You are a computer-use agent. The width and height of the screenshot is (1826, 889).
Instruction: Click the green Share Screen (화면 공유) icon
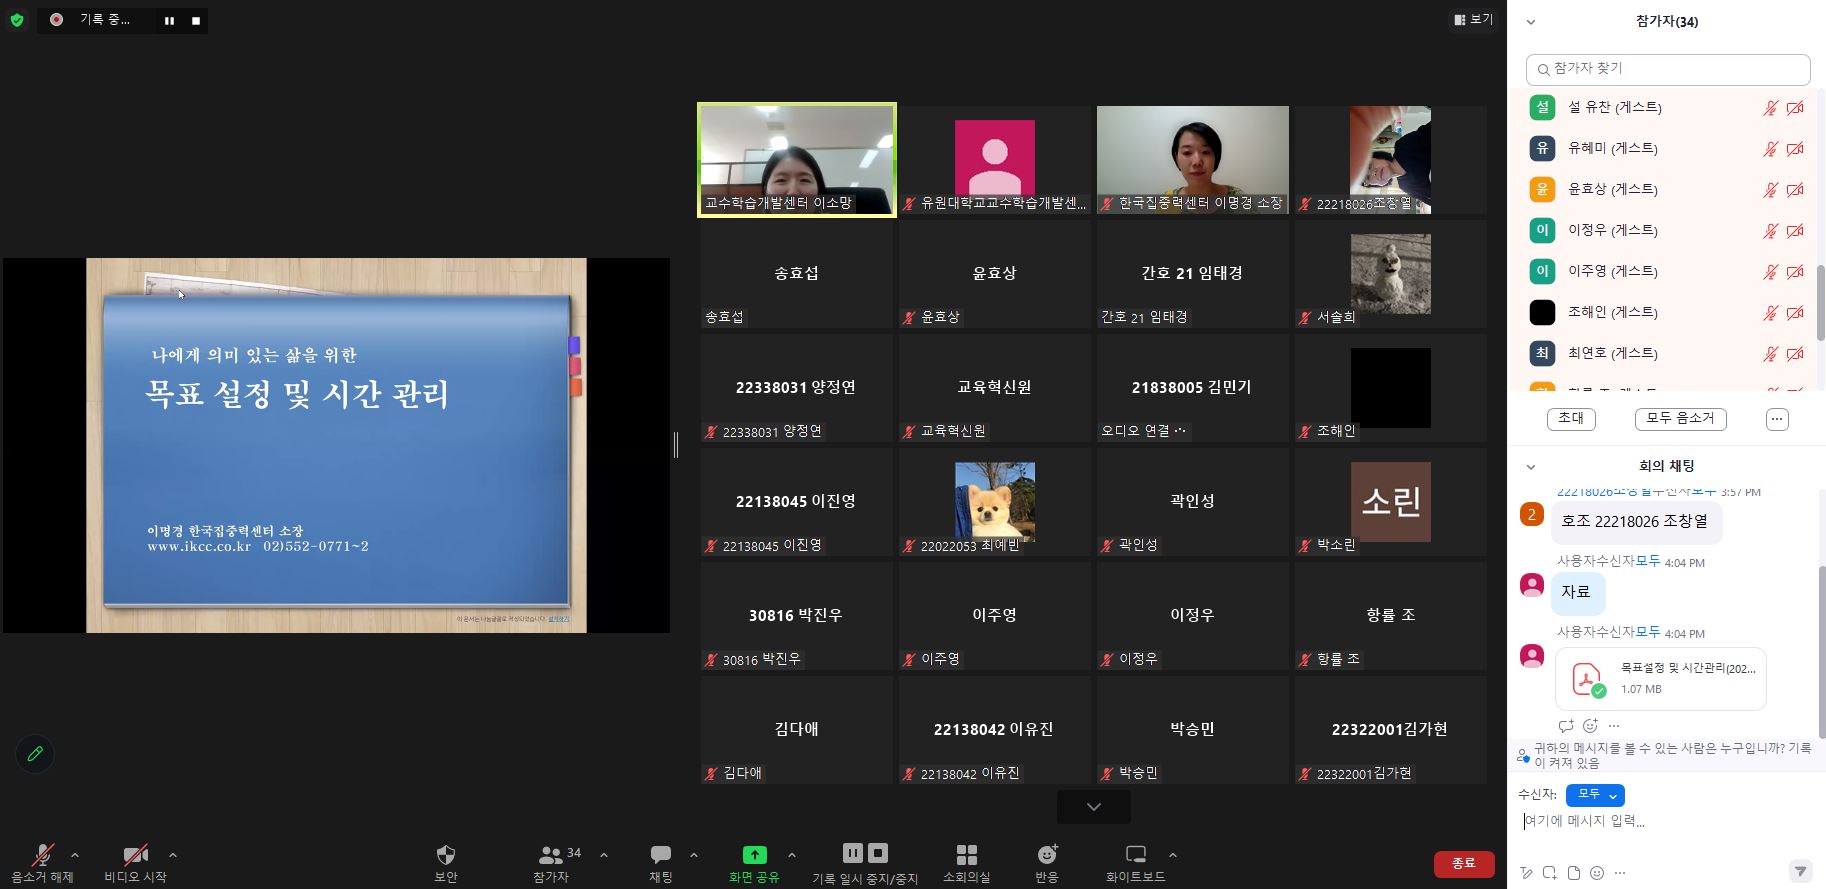pos(754,856)
